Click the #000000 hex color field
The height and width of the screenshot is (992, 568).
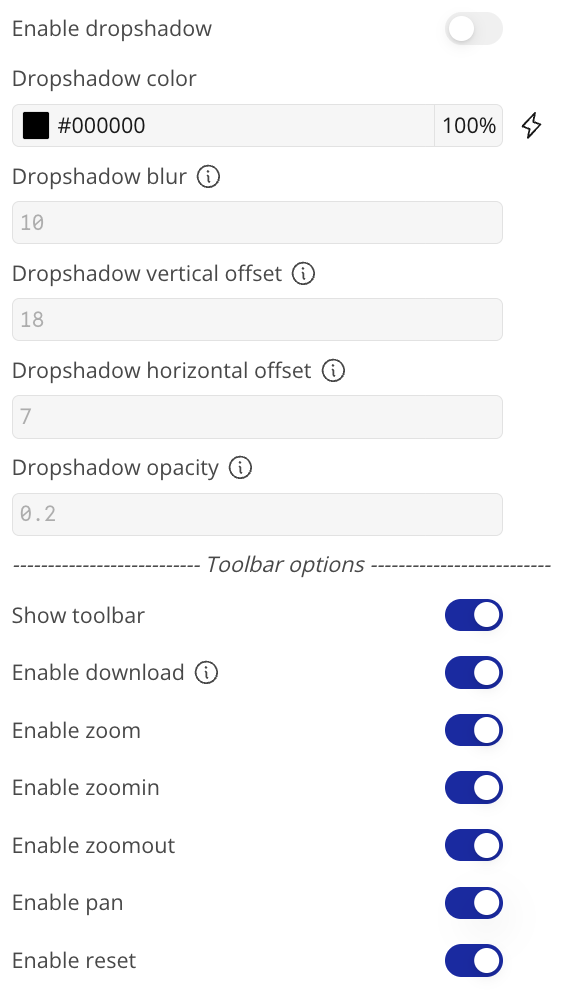pos(243,125)
